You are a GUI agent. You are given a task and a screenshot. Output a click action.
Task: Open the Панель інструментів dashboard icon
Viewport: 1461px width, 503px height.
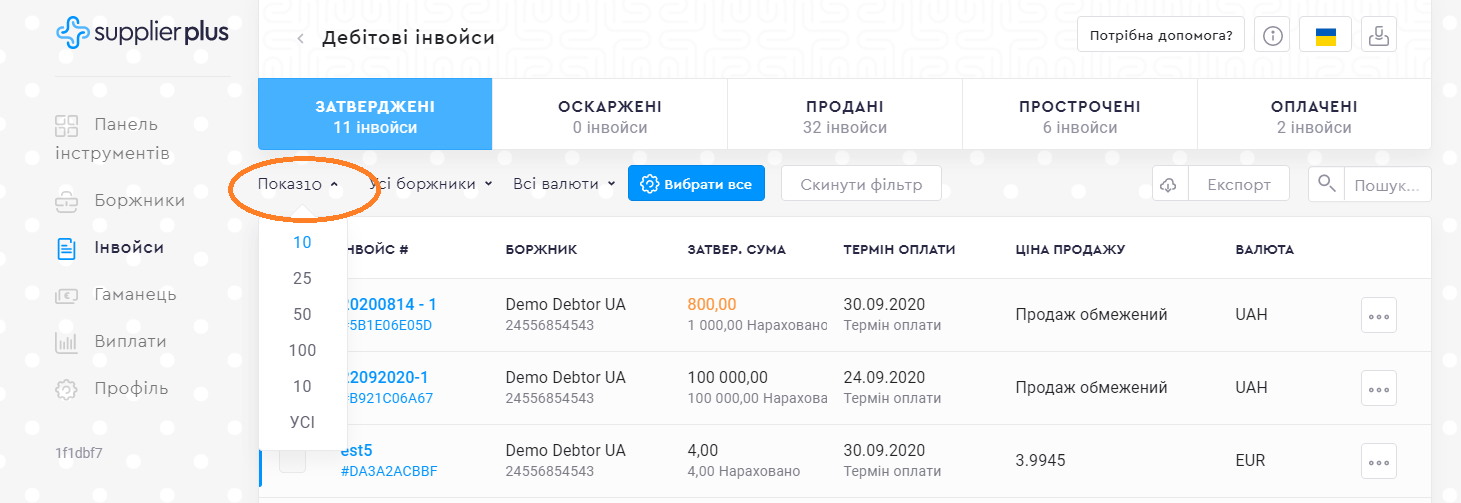point(66,126)
